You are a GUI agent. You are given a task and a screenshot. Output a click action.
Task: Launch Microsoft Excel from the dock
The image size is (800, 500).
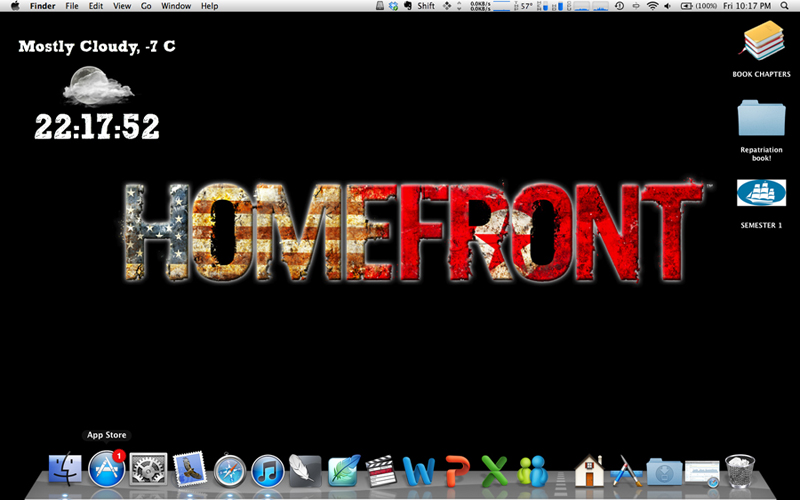[494, 471]
